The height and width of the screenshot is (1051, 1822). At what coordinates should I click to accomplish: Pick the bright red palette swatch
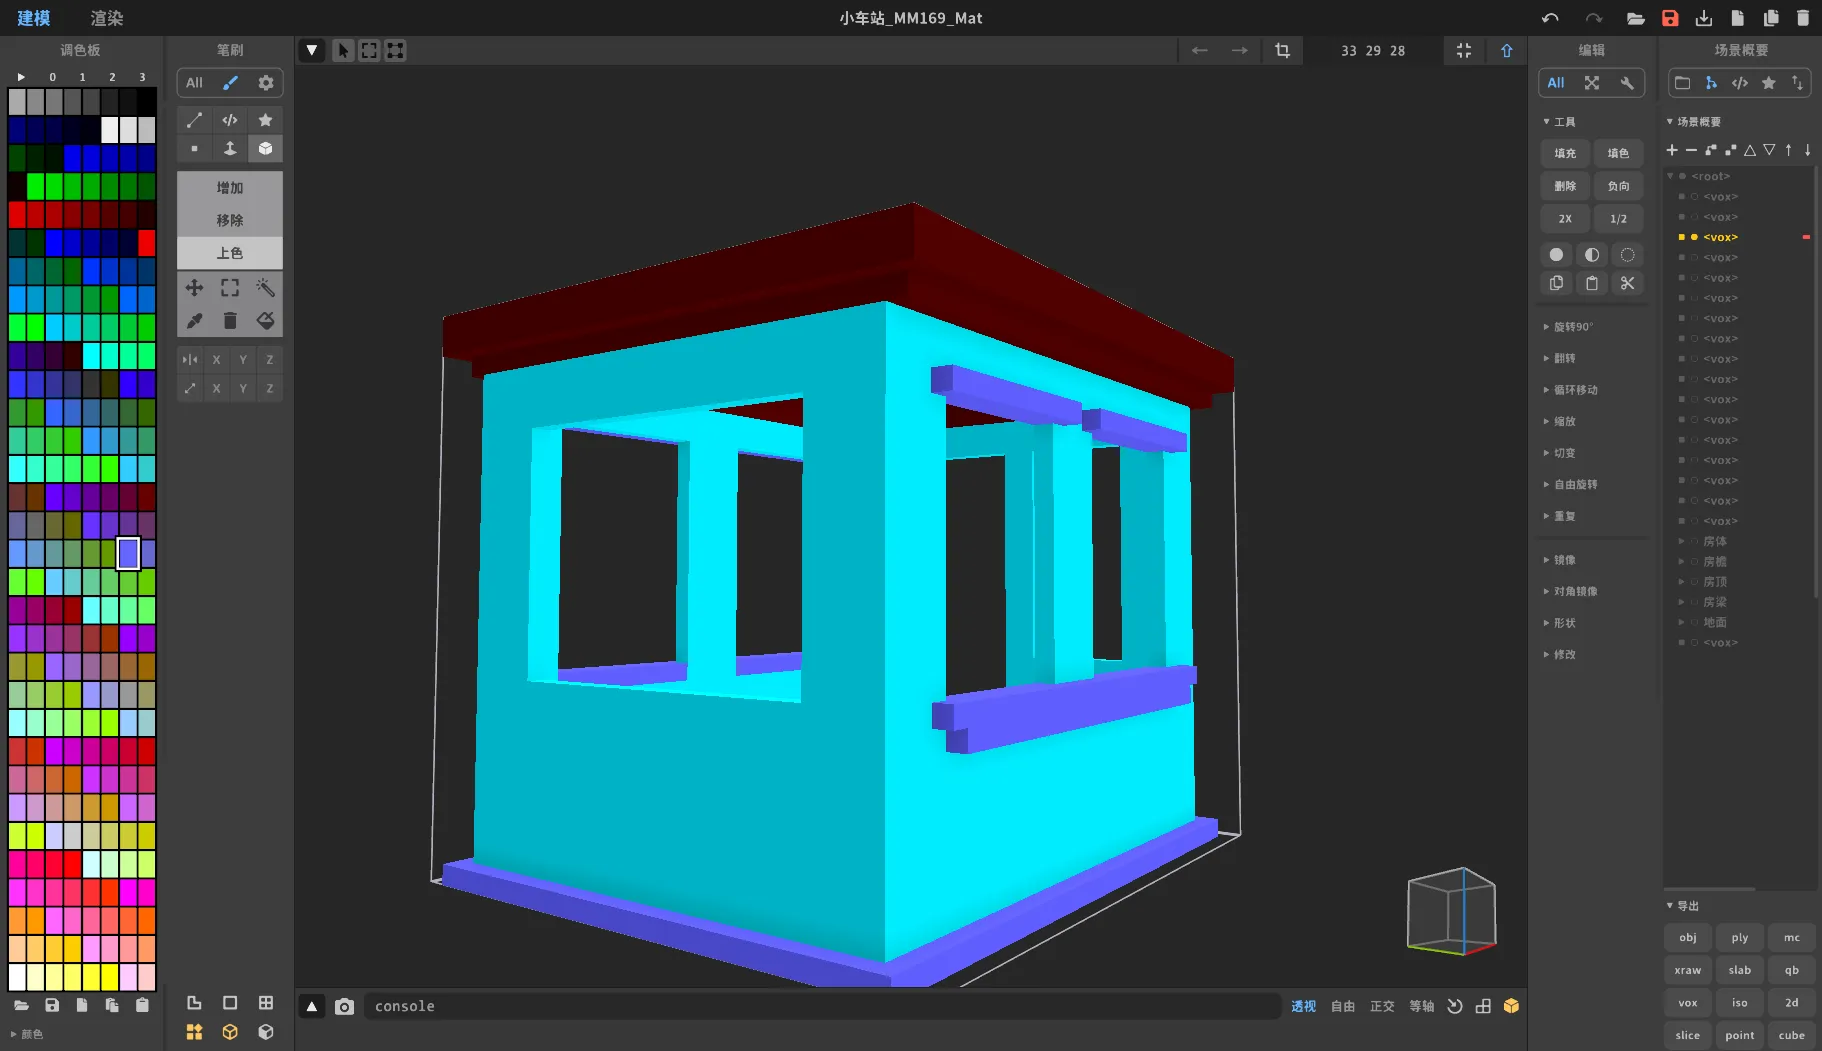click(147, 243)
